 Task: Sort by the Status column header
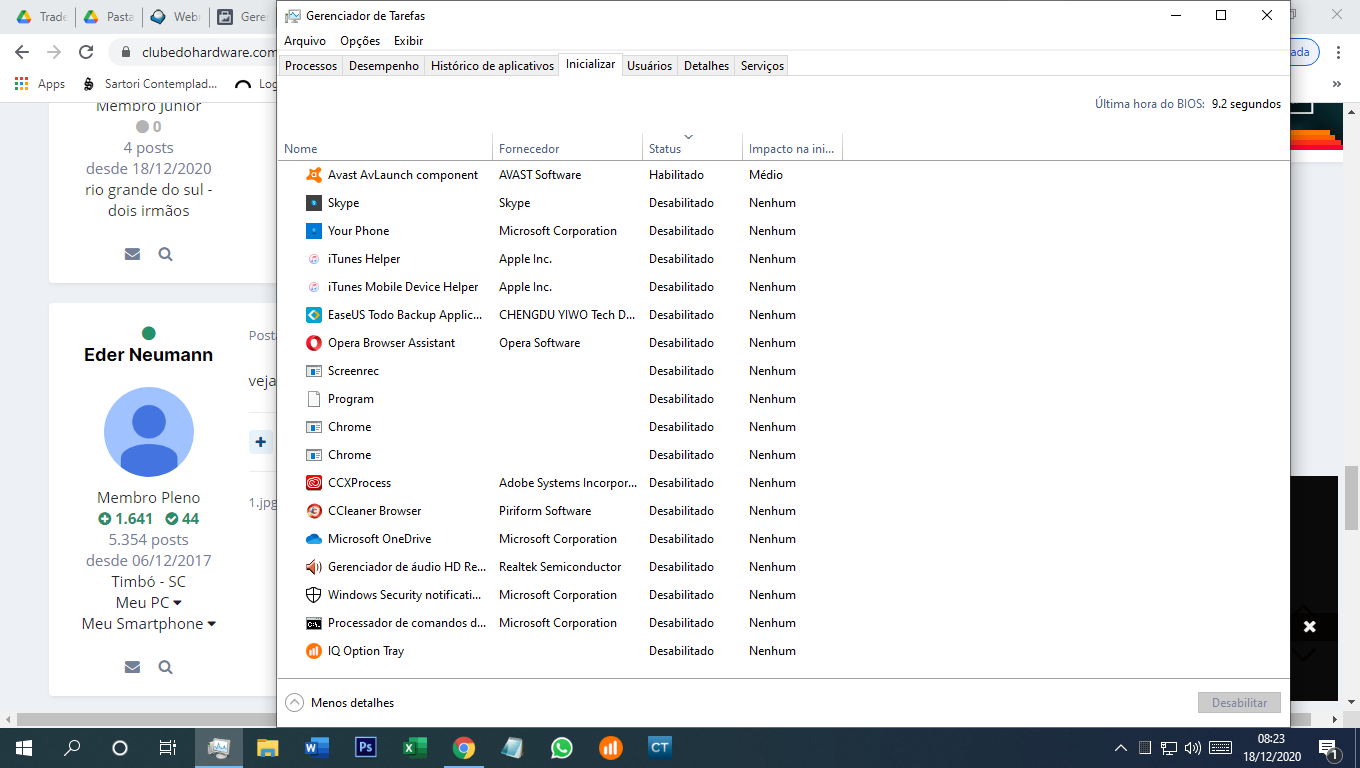pos(692,149)
